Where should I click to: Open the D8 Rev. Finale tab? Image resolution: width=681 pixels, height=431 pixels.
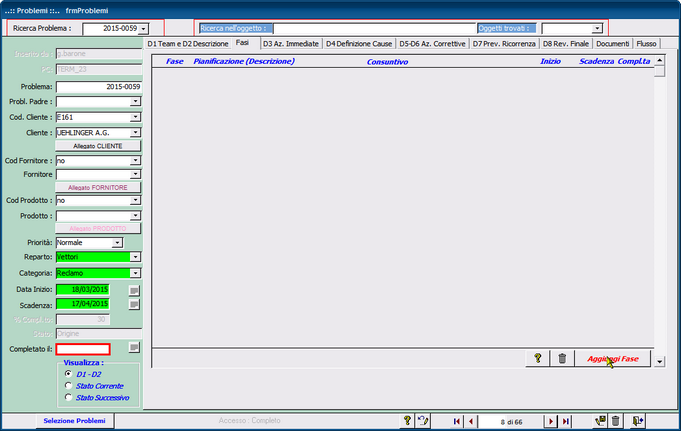(565, 44)
